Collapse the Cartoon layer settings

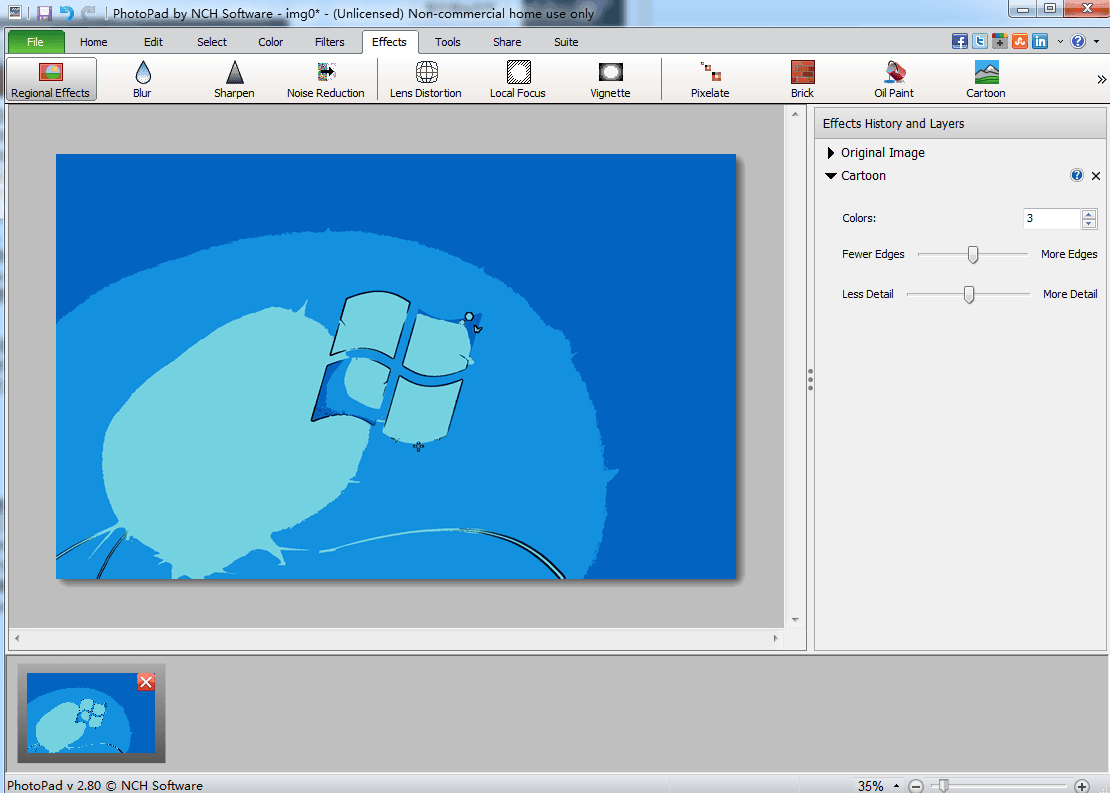pos(831,176)
